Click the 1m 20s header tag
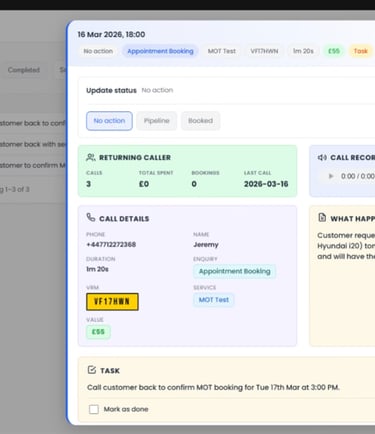This screenshot has height=434, width=375. click(303, 51)
